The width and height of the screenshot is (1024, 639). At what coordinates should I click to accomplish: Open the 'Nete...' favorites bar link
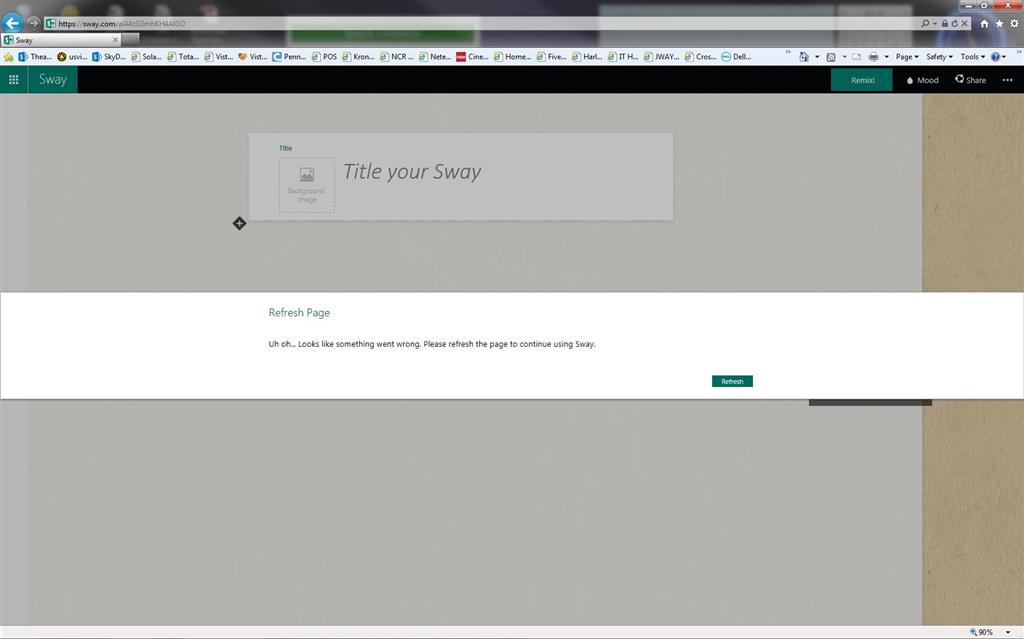(x=435, y=57)
